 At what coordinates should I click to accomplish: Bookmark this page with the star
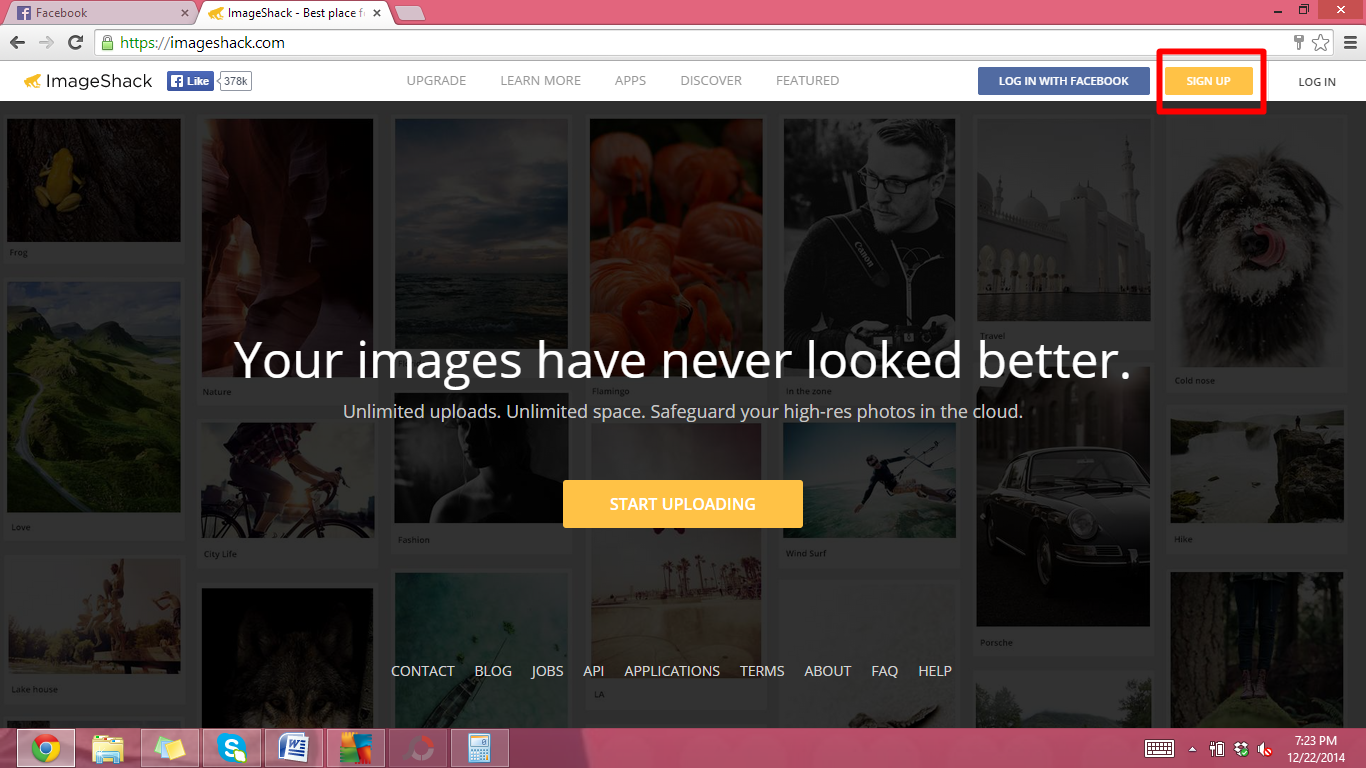point(1320,42)
